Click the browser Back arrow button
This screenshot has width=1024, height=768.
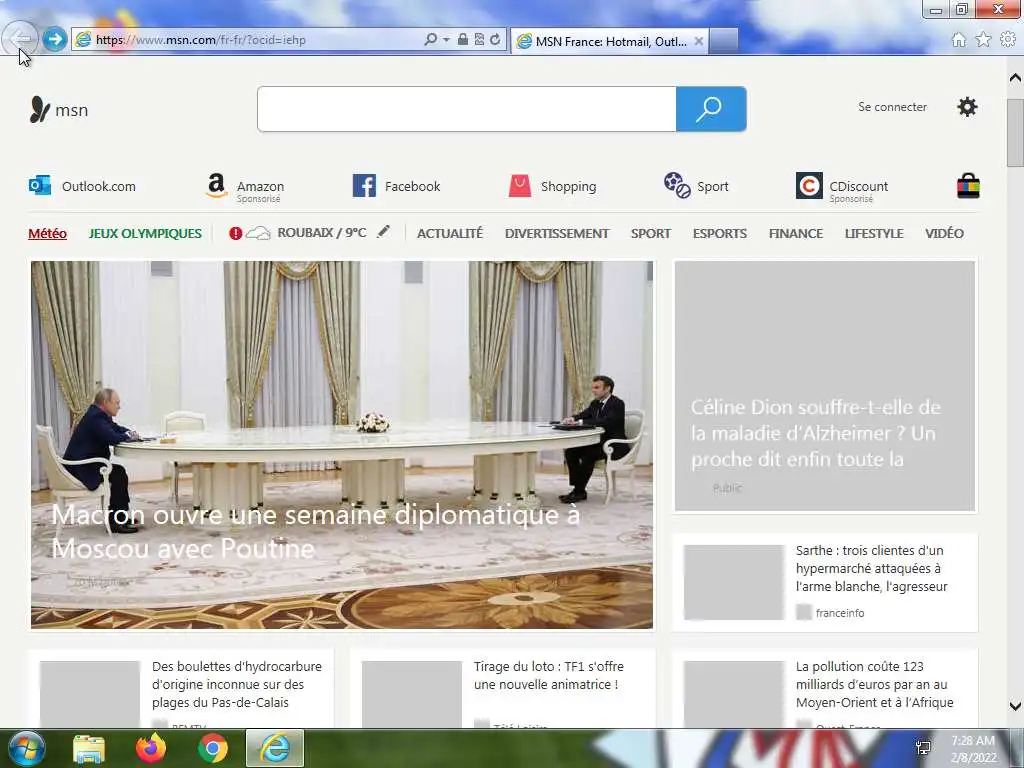(x=20, y=38)
